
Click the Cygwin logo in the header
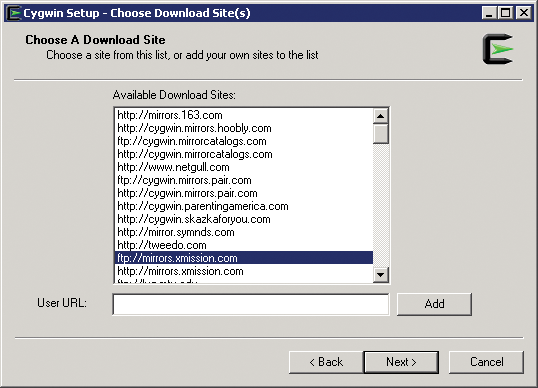pyautogui.click(x=498, y=49)
